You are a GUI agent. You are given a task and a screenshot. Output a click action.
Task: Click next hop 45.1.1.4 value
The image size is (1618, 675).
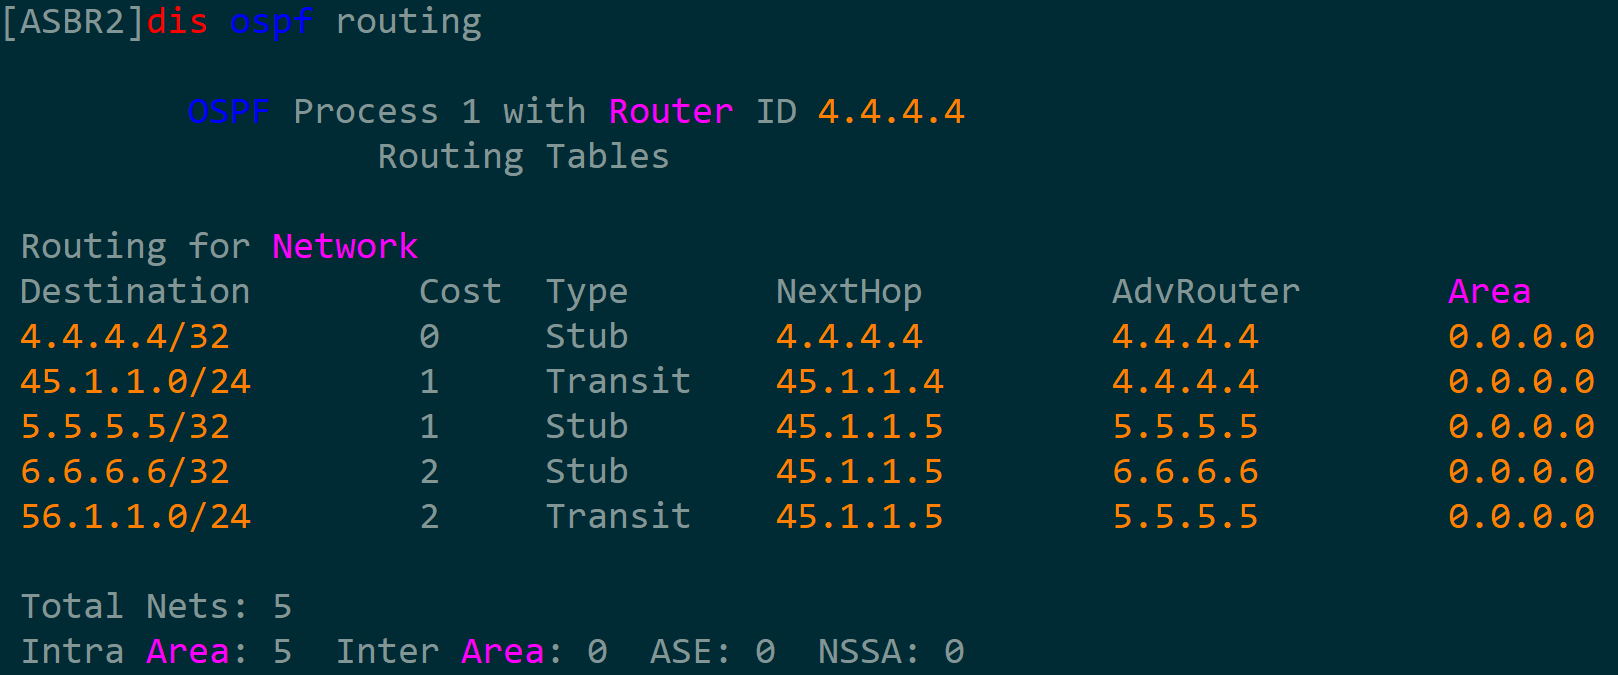pyautogui.click(x=860, y=381)
